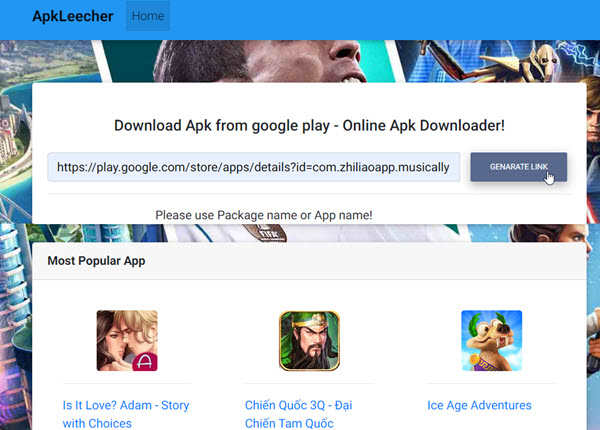Open the Ice Age Adventures app icon
600x430 pixels.
492,340
